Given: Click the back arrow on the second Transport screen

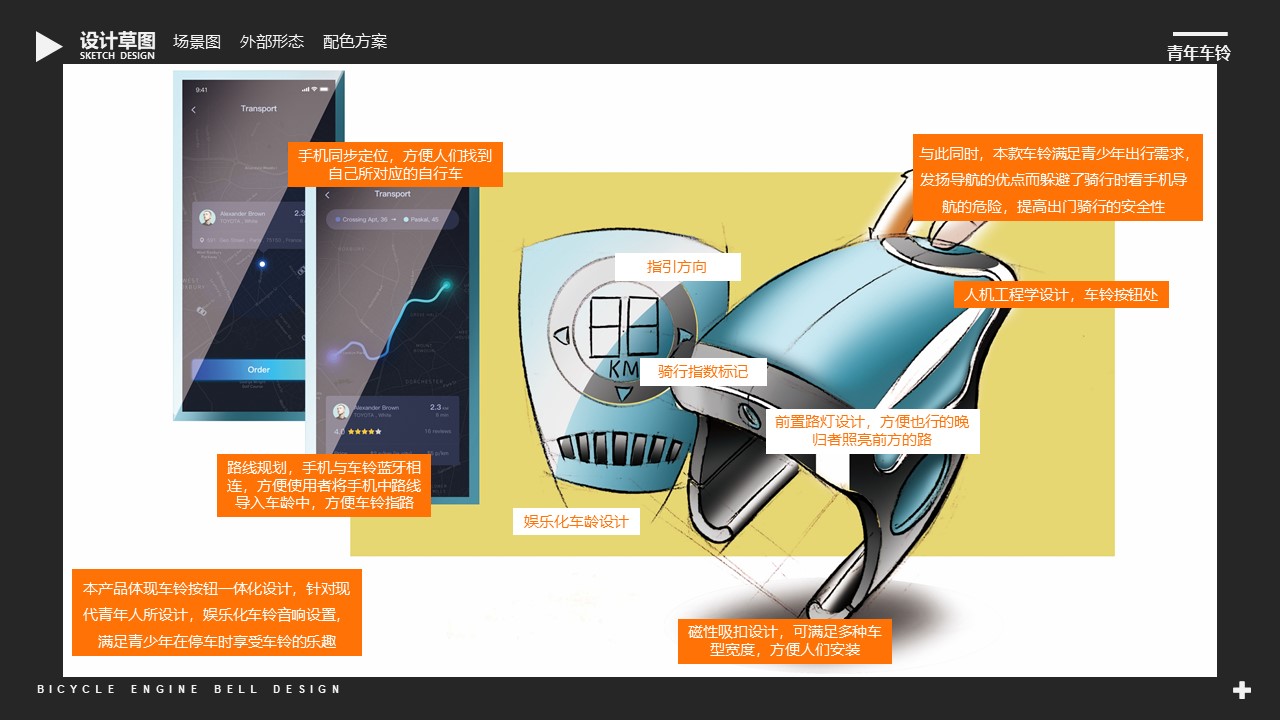Looking at the screenshot, I should pos(327,195).
